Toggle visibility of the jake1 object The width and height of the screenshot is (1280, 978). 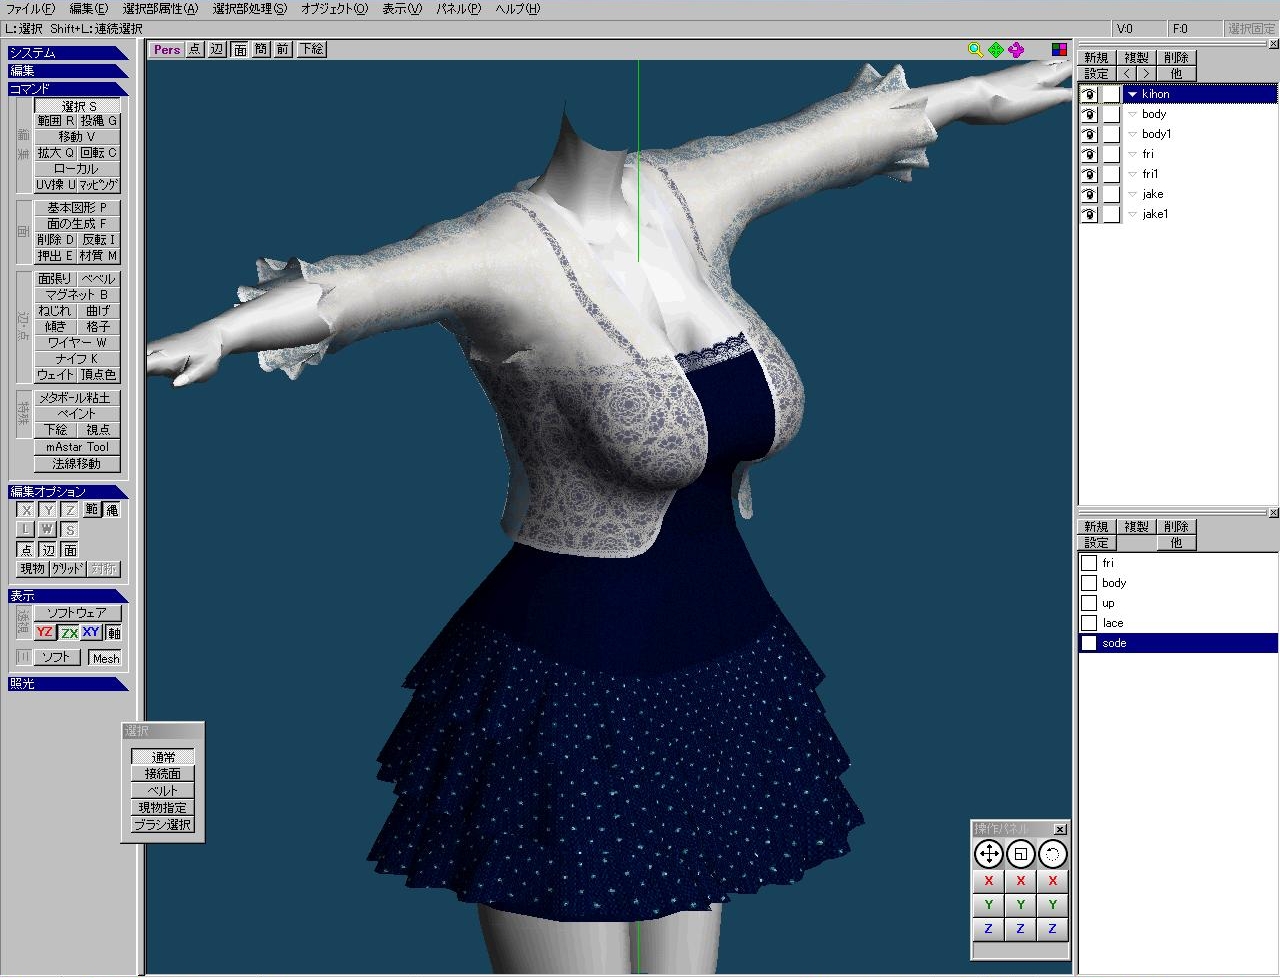coord(1089,214)
